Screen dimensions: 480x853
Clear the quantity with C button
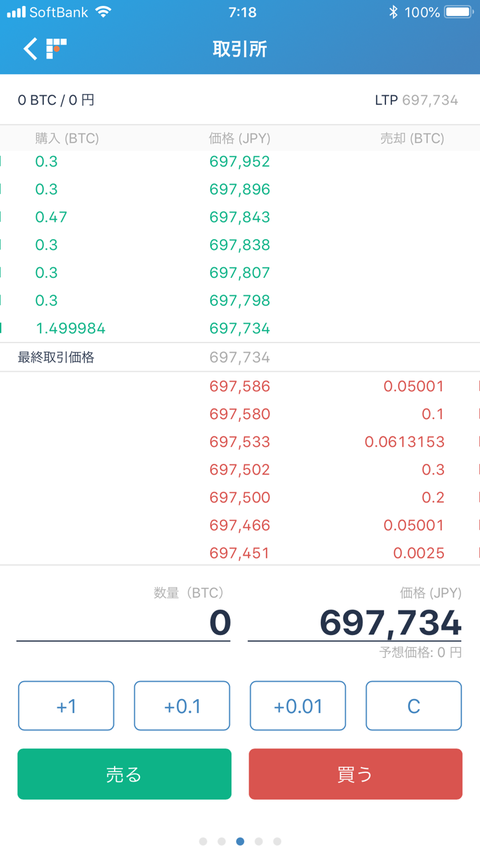click(414, 706)
